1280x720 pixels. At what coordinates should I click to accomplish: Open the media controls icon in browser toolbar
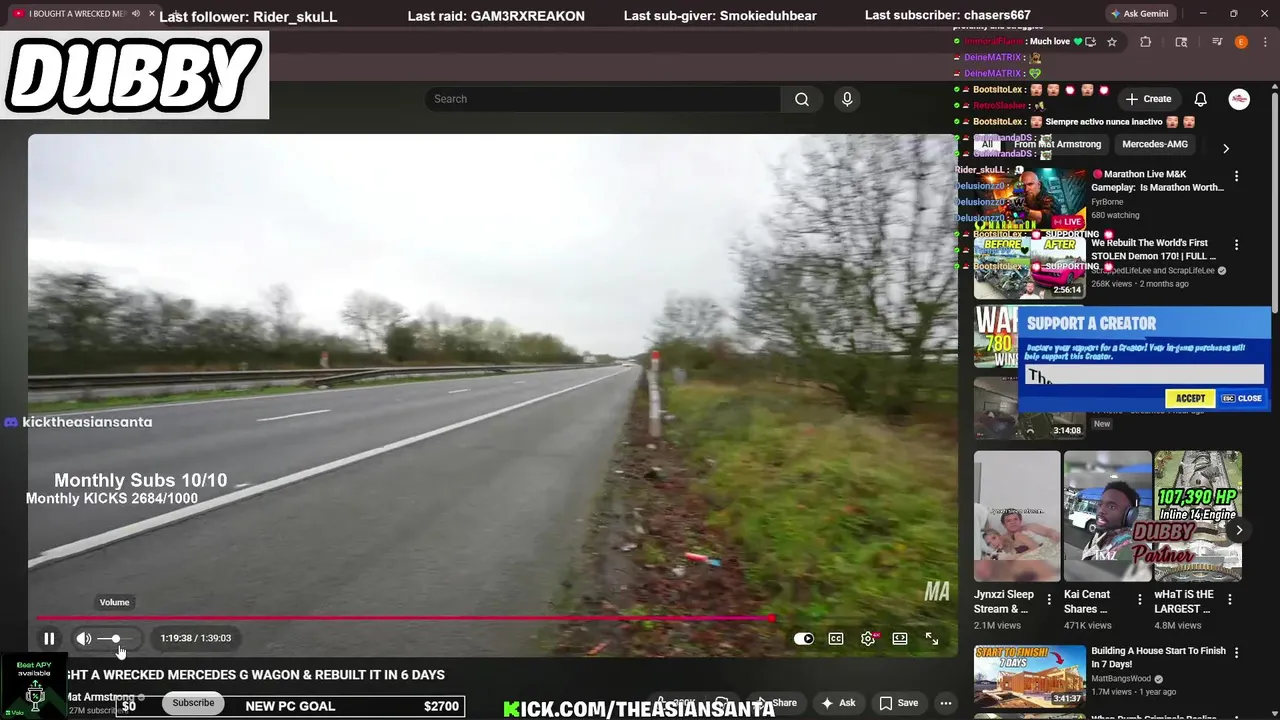click(x=1217, y=42)
